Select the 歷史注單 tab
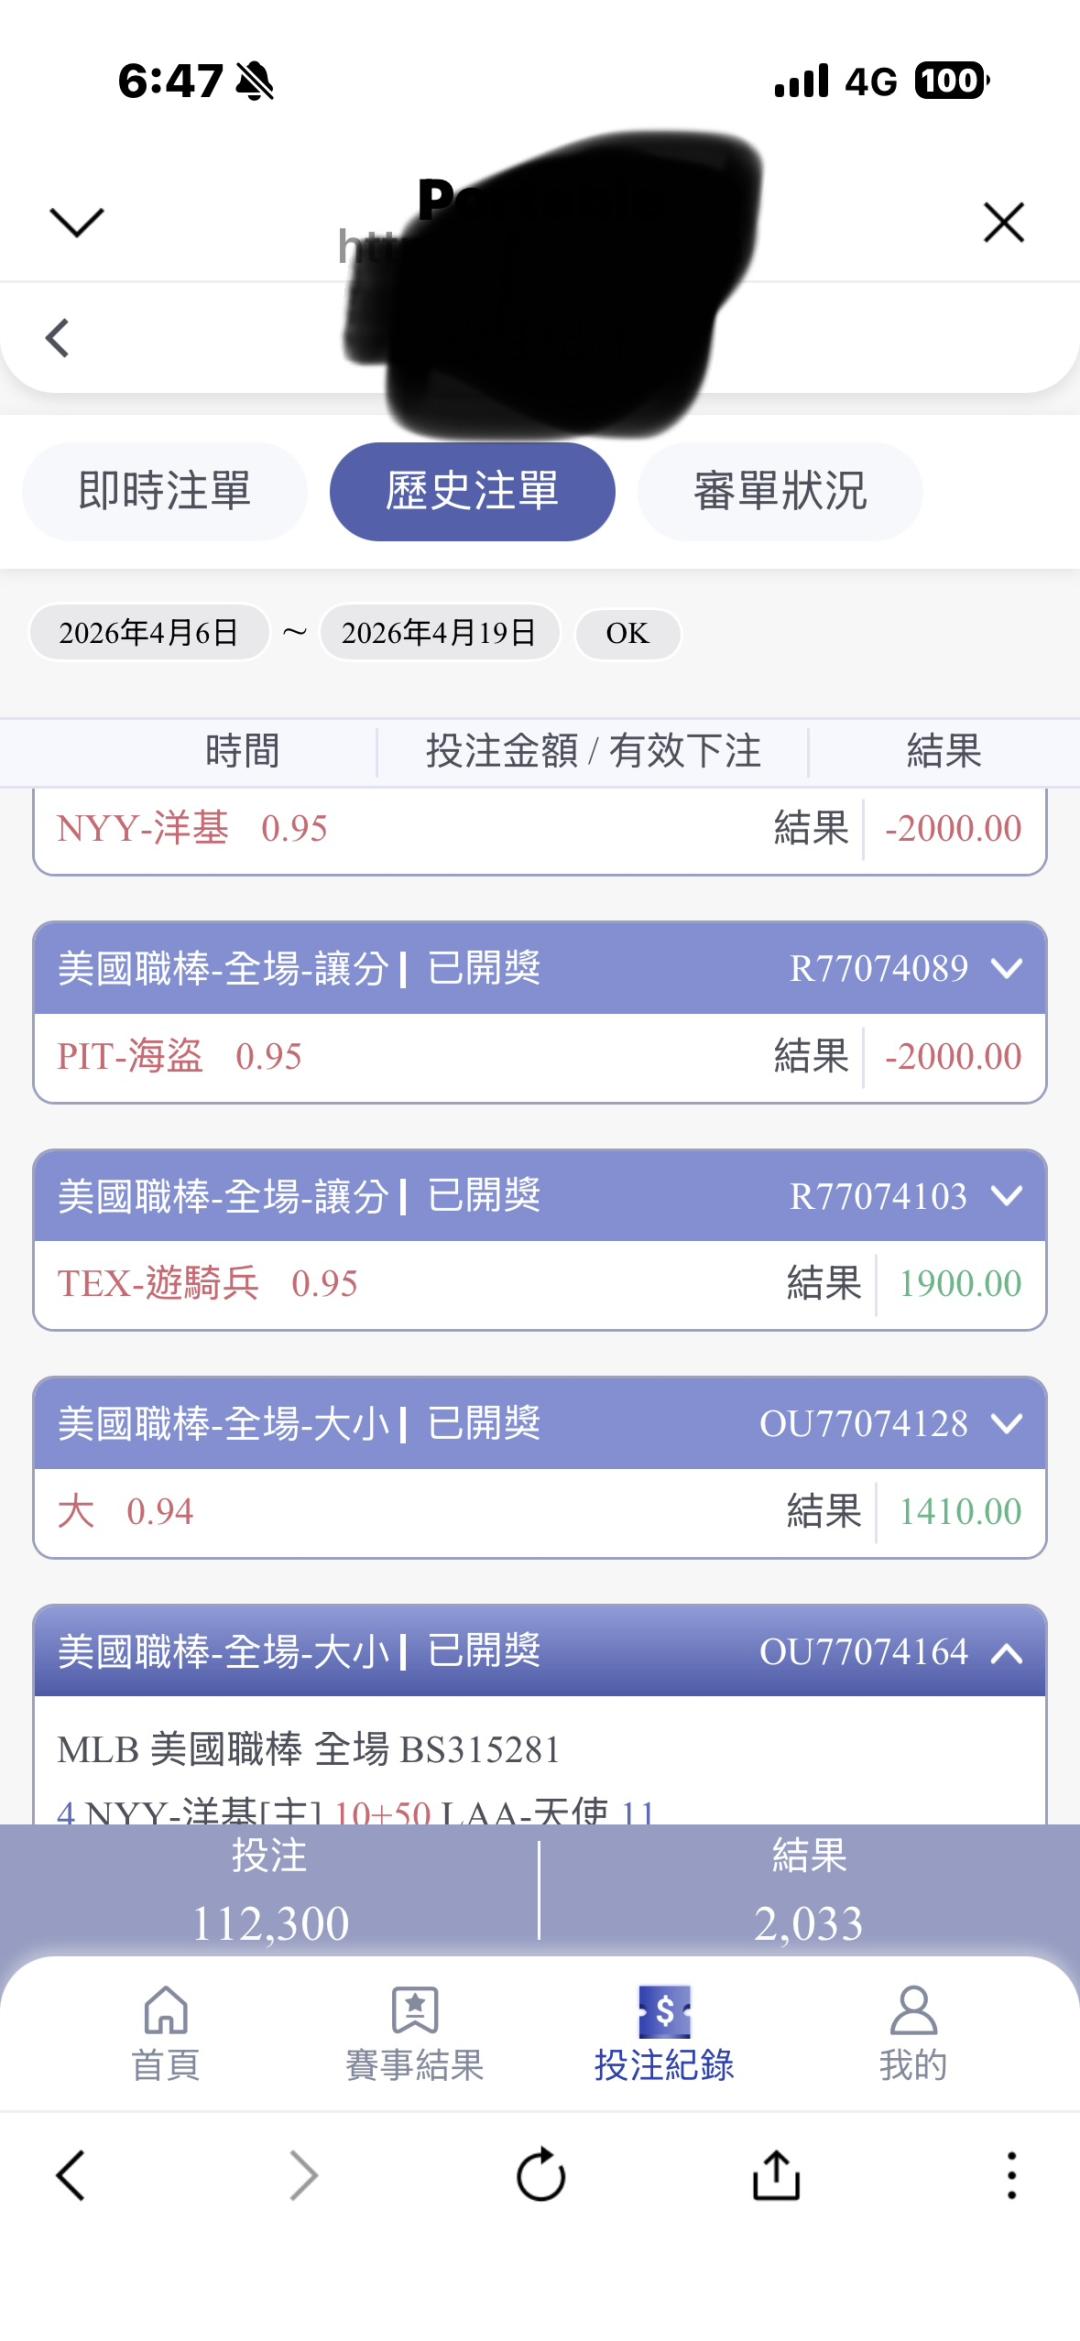1080x2341 pixels. coord(472,491)
